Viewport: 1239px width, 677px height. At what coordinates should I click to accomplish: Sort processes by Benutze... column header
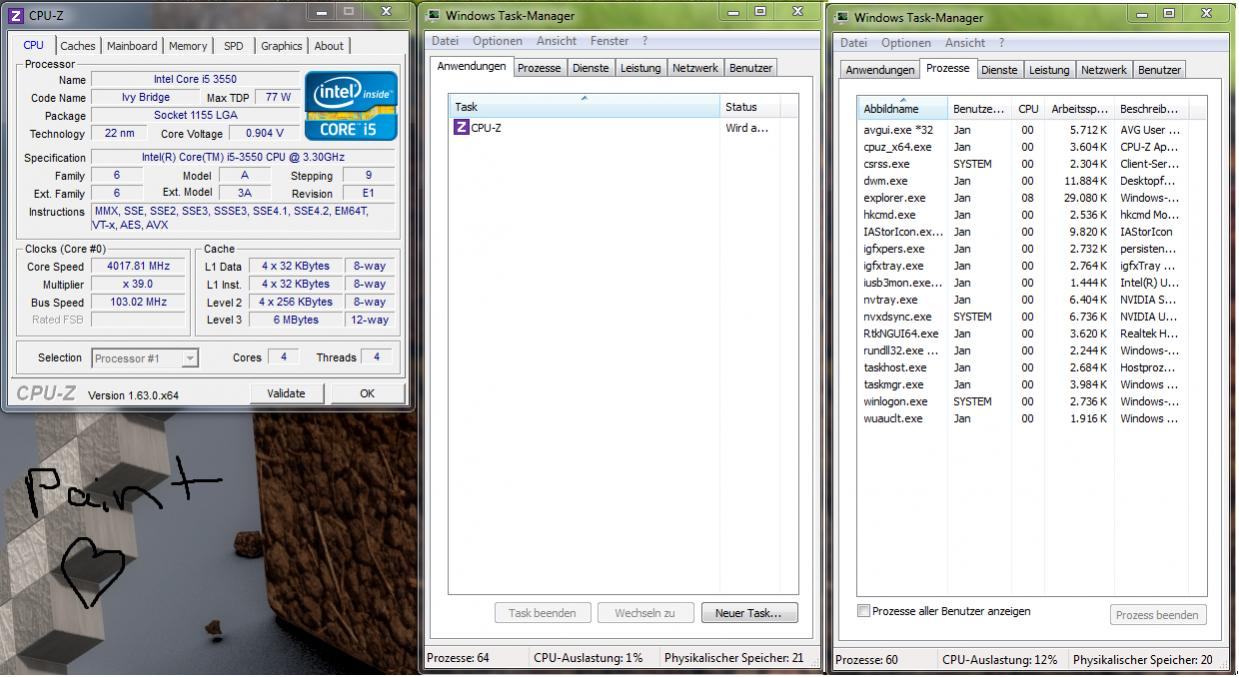(x=980, y=108)
